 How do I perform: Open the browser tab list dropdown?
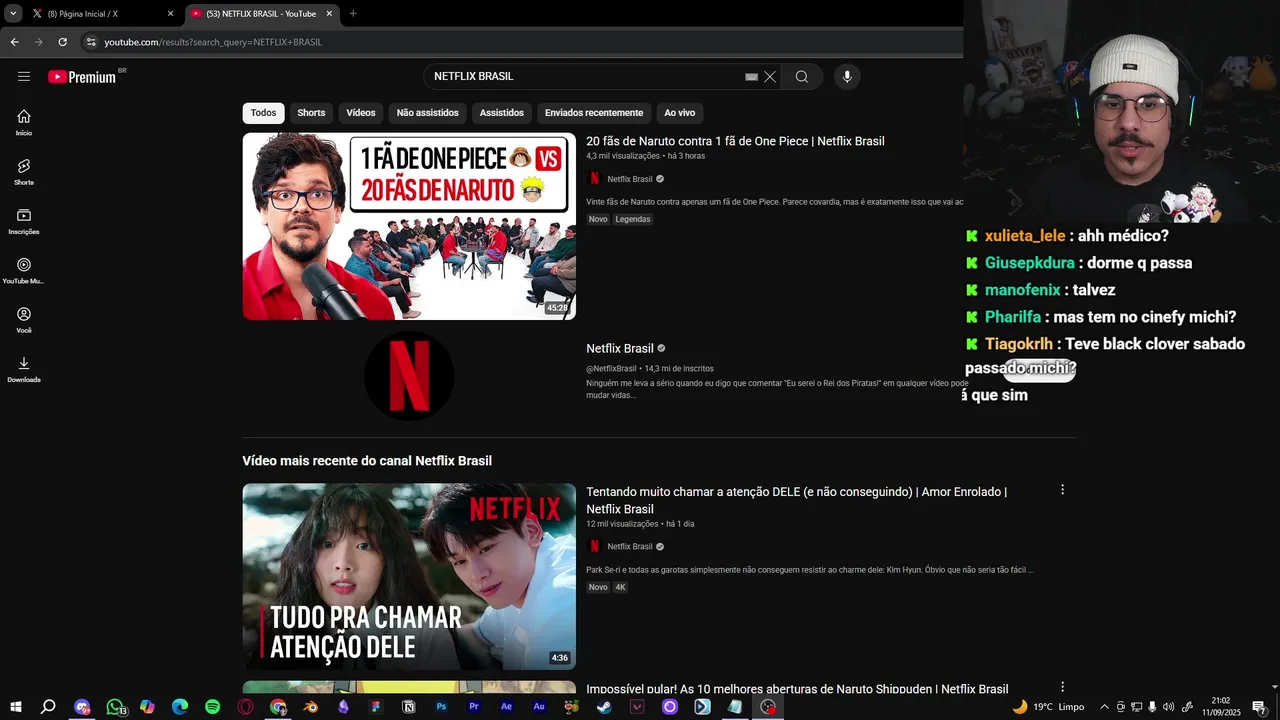click(13, 13)
